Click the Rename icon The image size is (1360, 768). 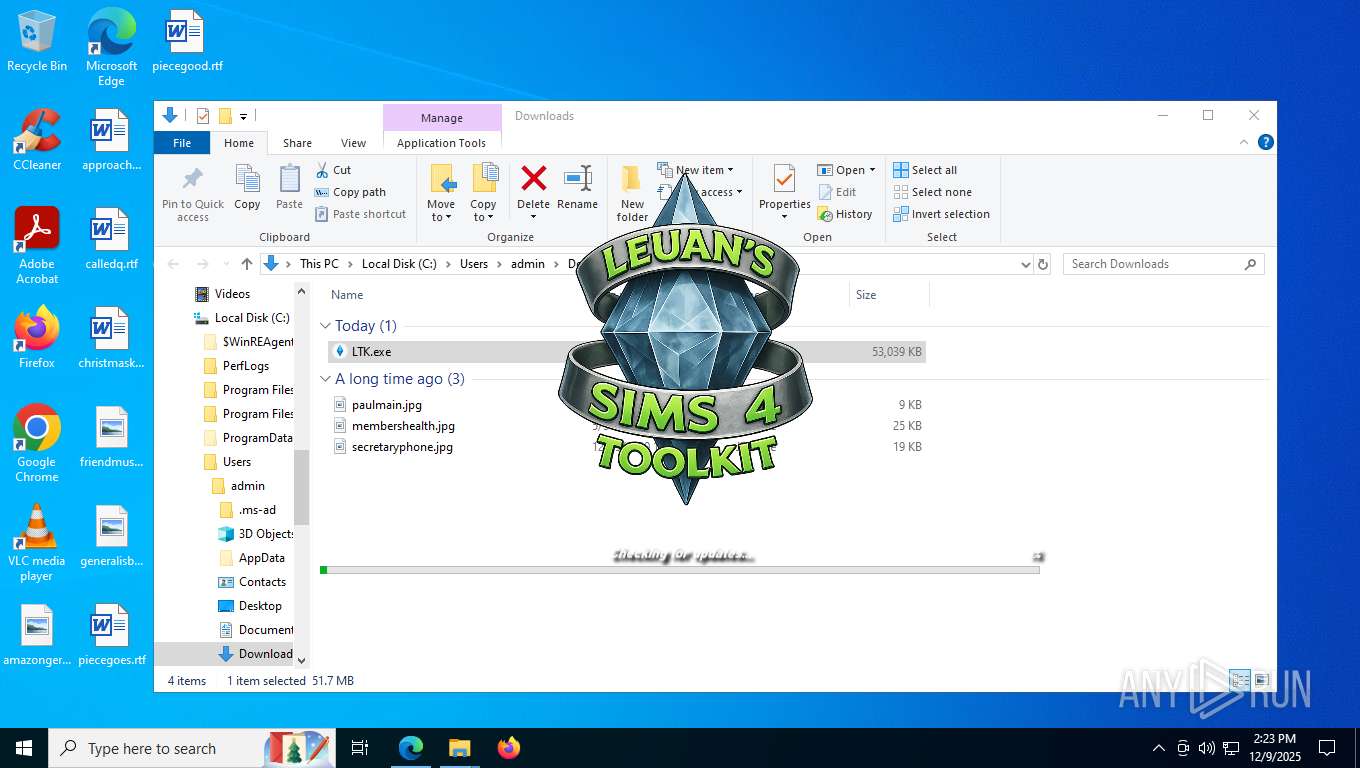click(x=577, y=179)
